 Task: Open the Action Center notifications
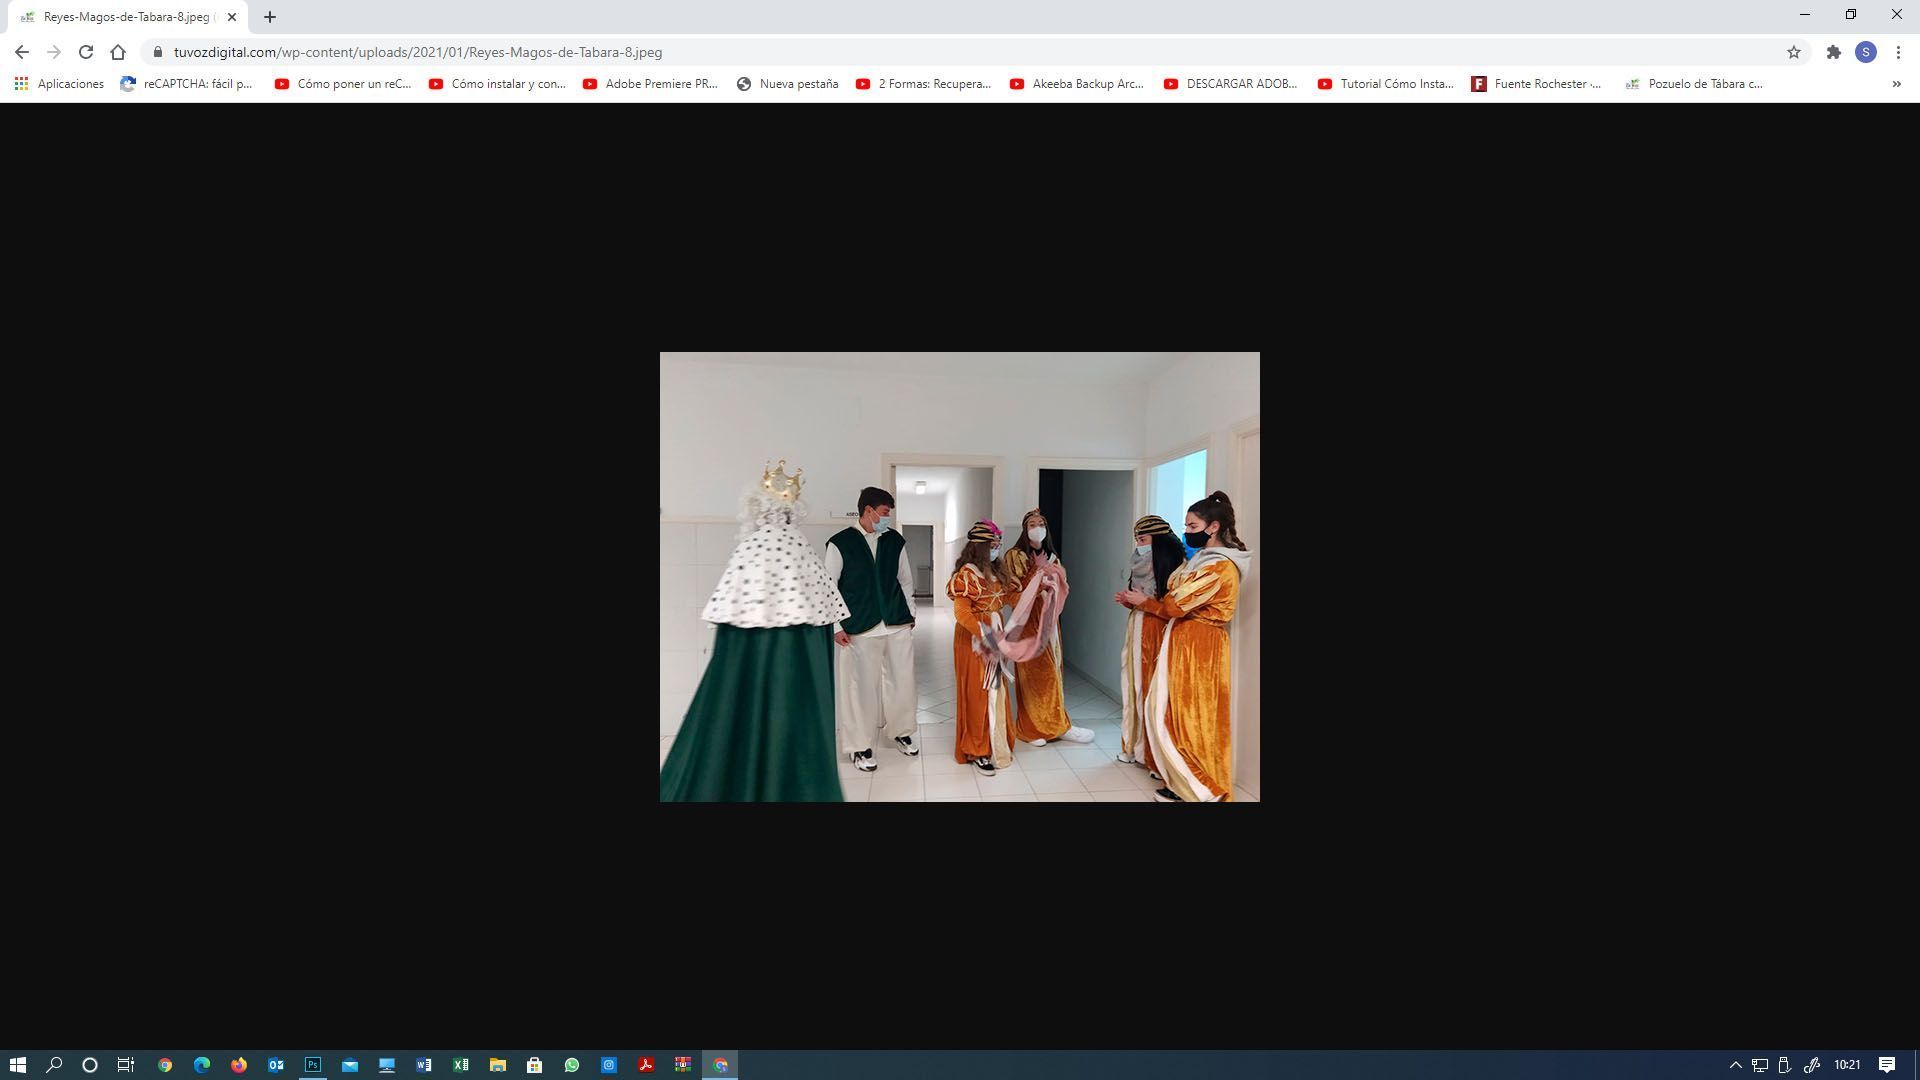(x=1887, y=1065)
